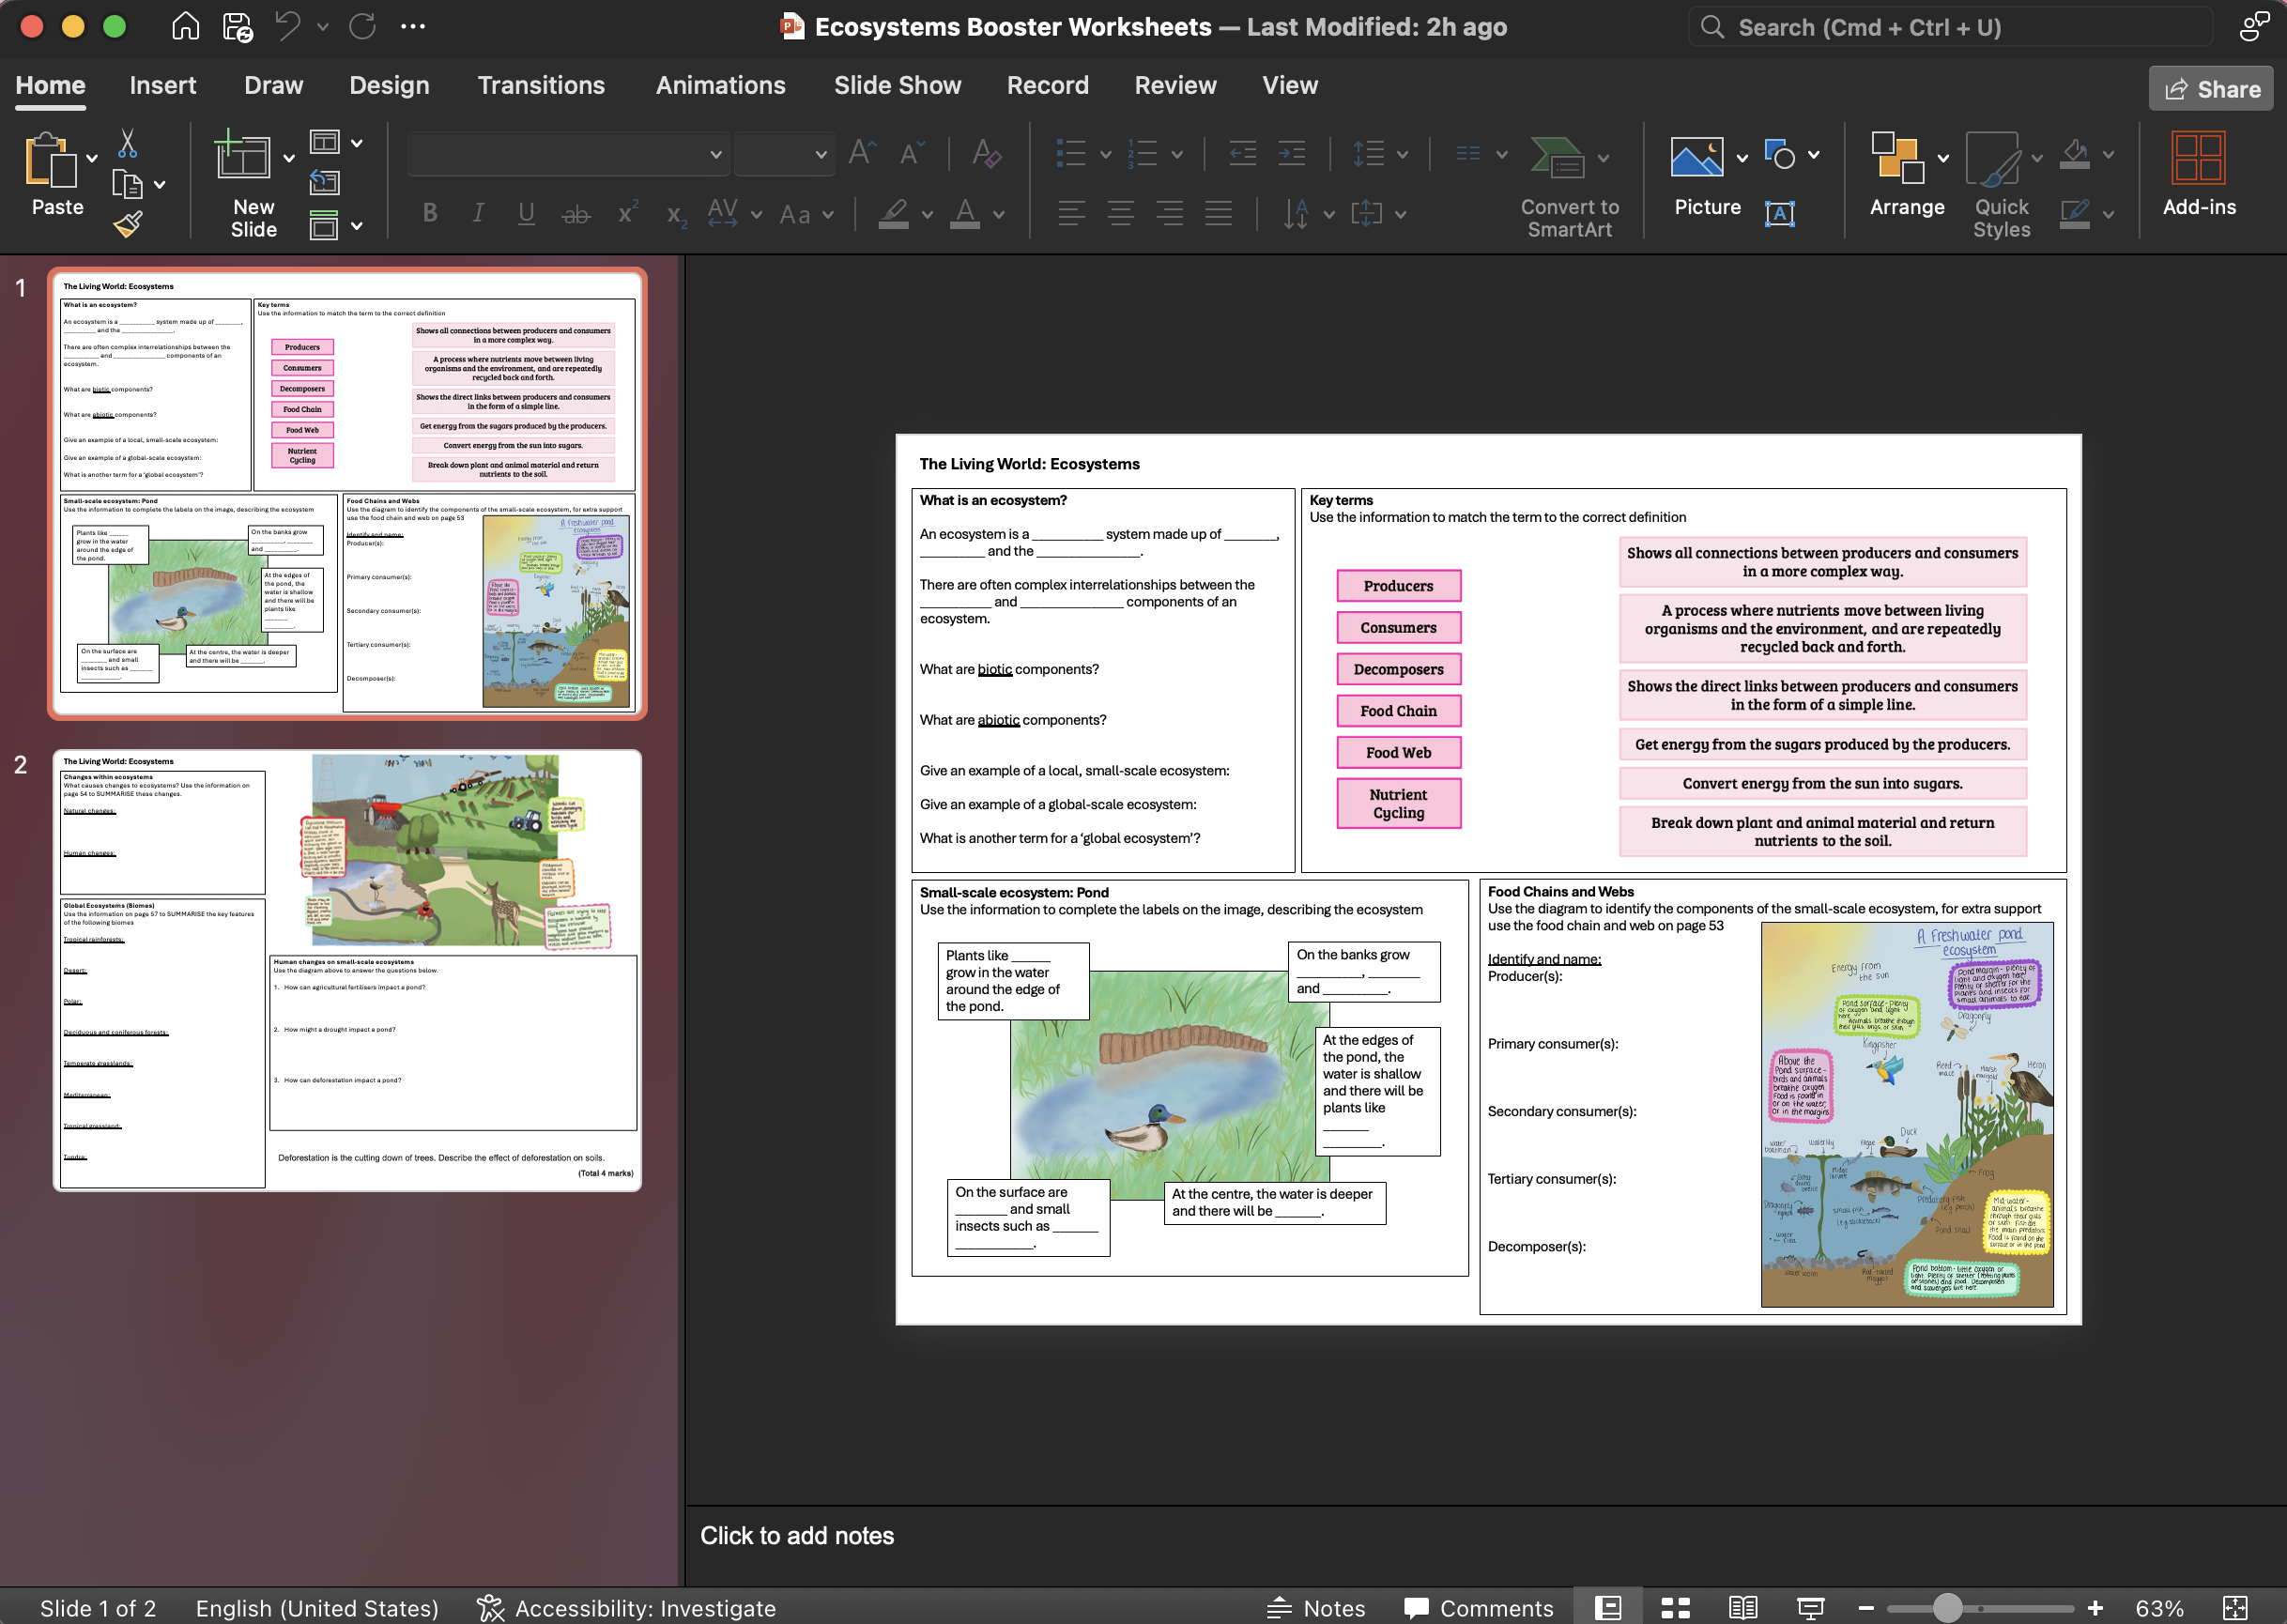Switch to Slide Sorter view icon
The height and width of the screenshot is (1624, 2287).
pos(1676,1607)
